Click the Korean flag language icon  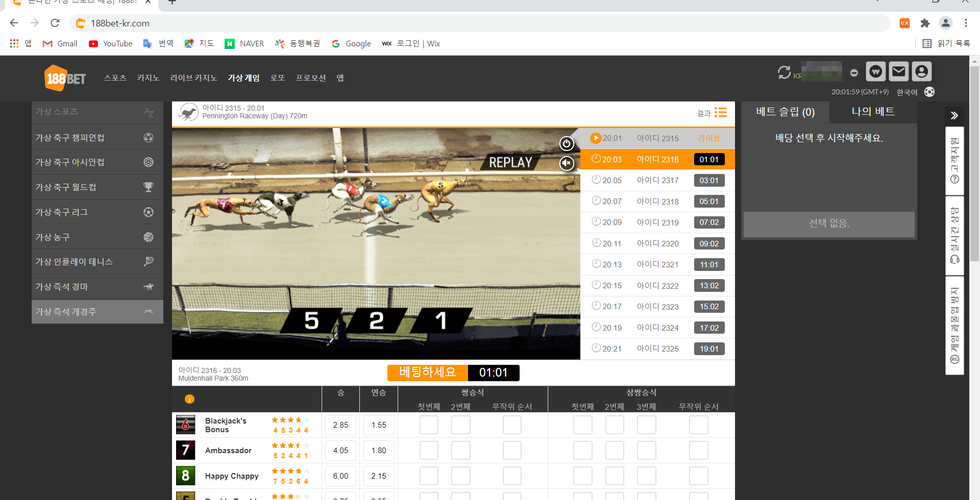pyautogui.click(x=930, y=92)
